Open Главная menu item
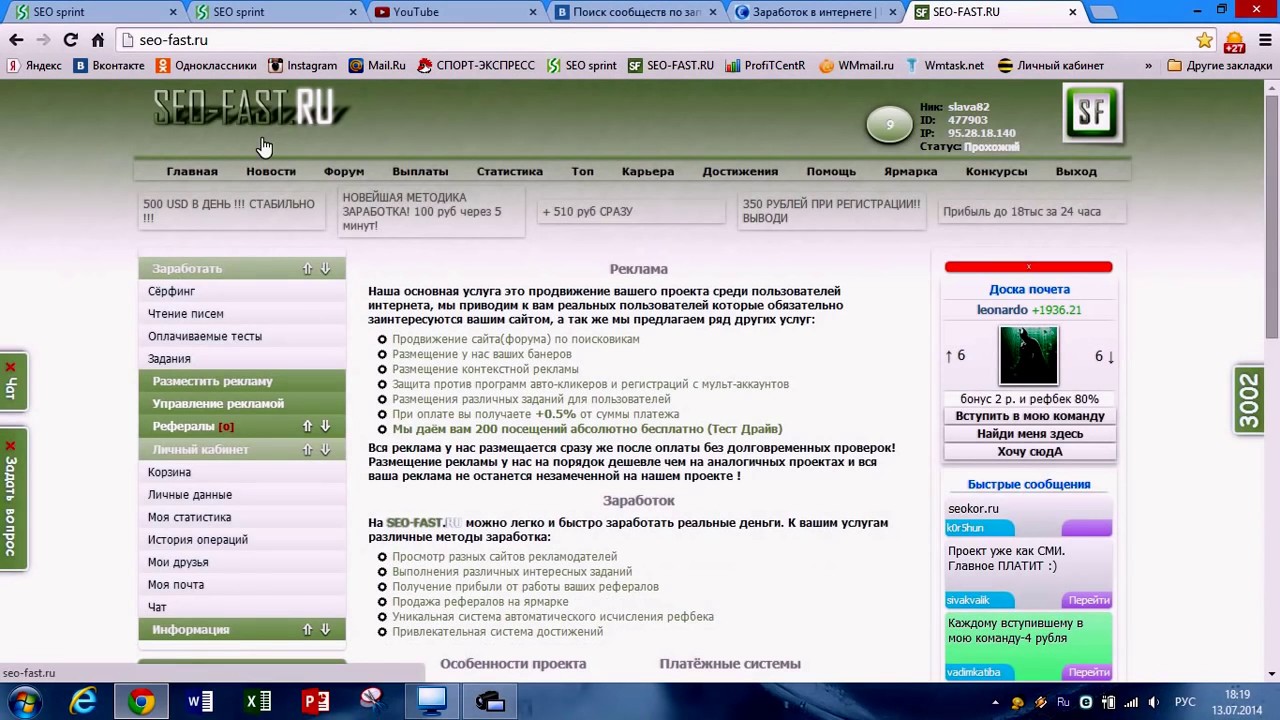Viewport: 1280px width, 720px height. click(192, 171)
